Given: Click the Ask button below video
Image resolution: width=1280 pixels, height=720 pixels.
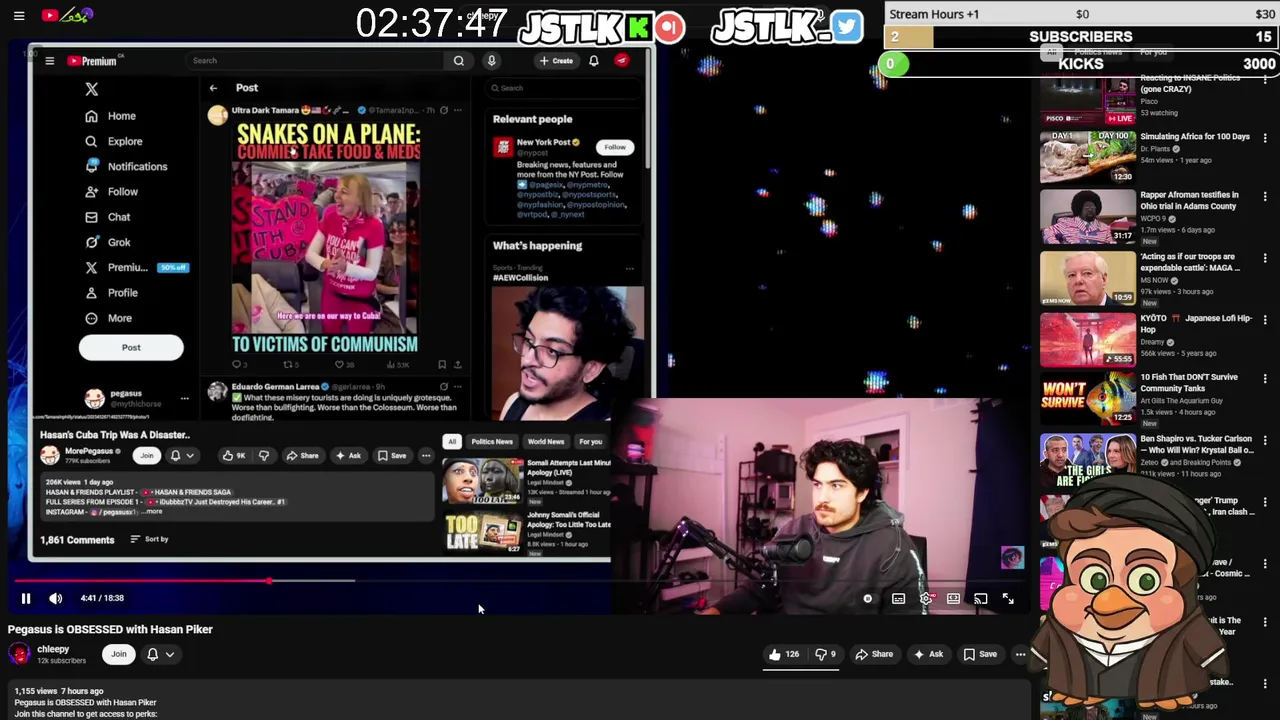Looking at the screenshot, I should [x=927, y=654].
